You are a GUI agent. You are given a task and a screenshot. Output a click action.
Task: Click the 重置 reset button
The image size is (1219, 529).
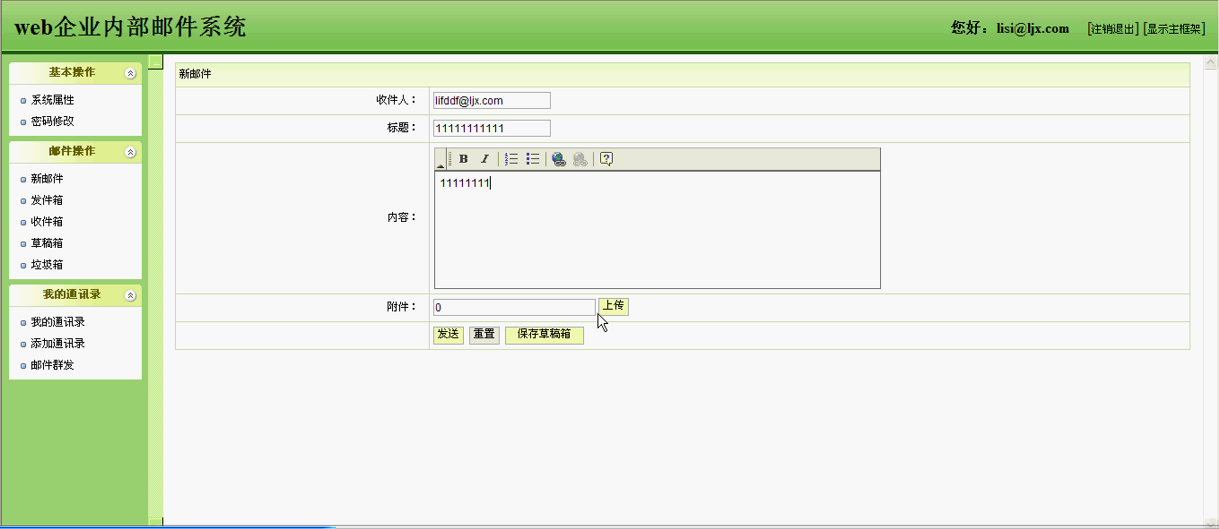484,334
